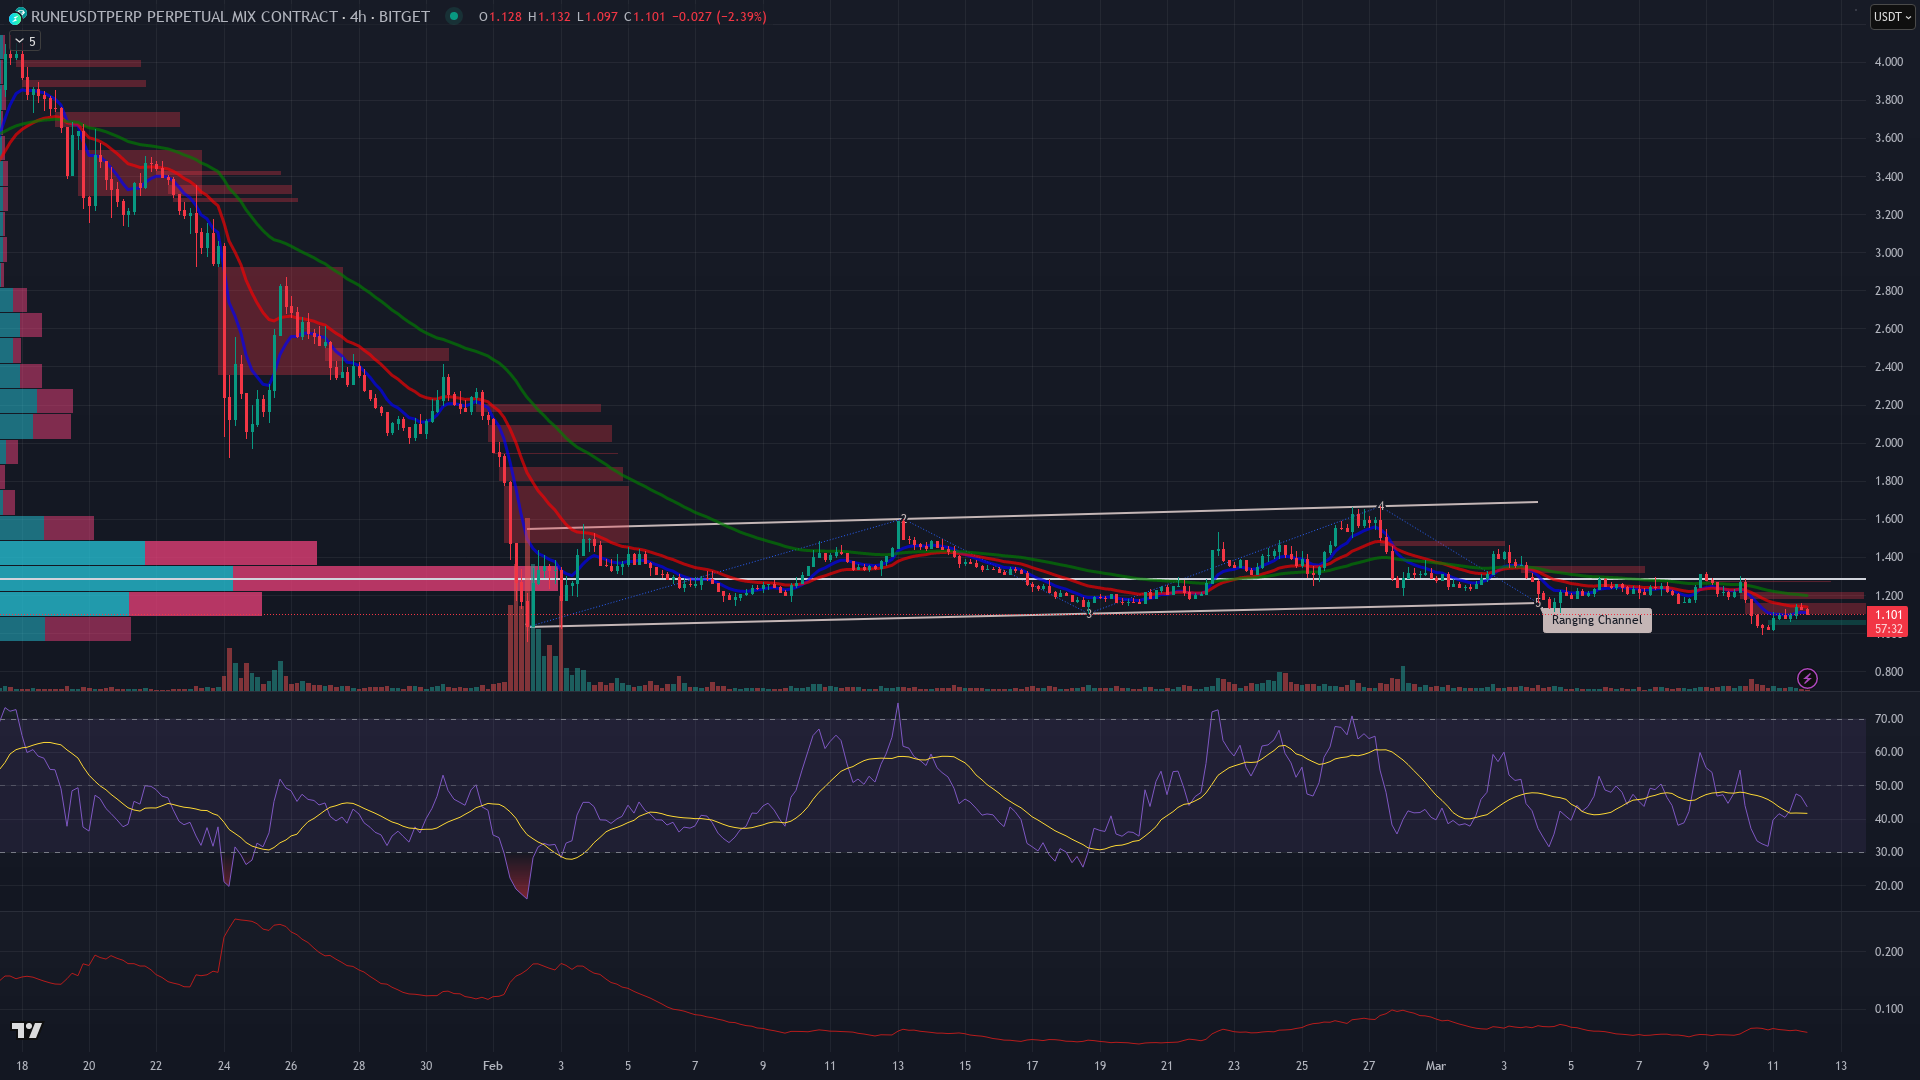Select the Ranging Channel label
The width and height of the screenshot is (1920, 1080).
pos(1597,620)
